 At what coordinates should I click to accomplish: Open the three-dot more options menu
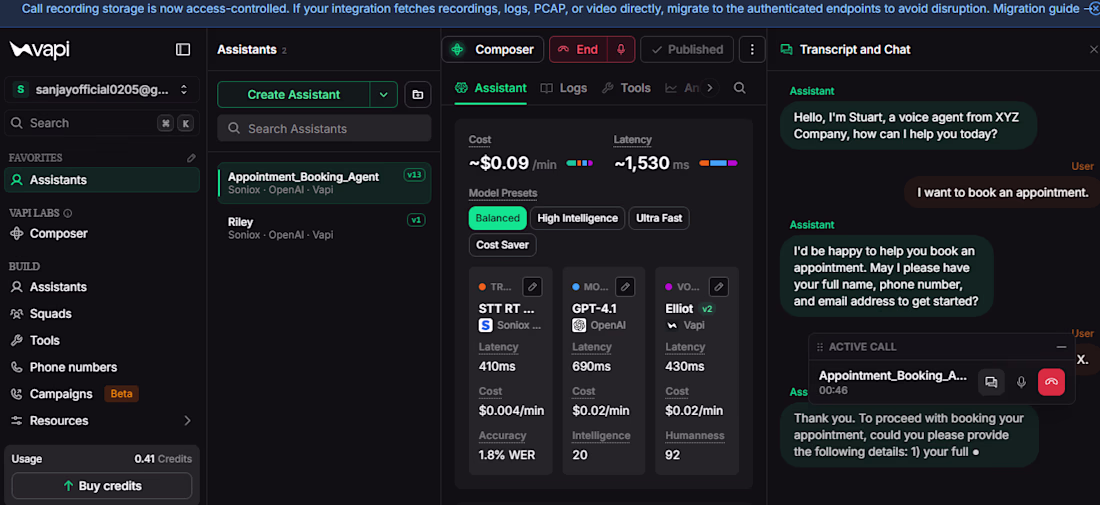point(752,50)
